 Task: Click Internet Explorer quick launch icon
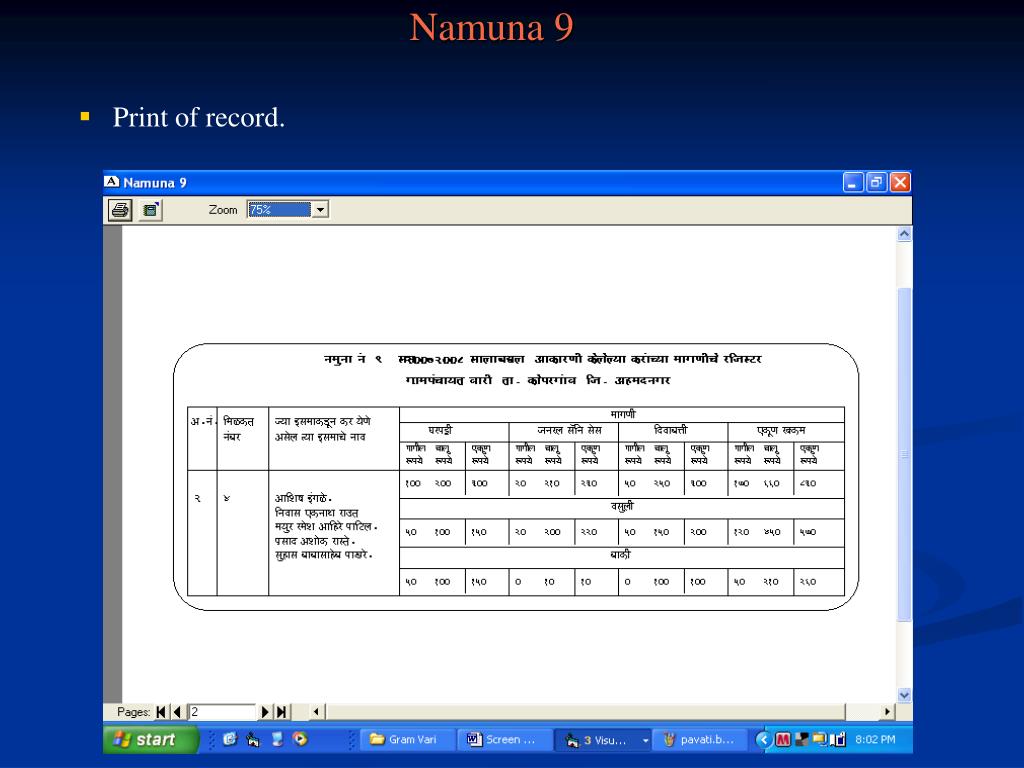click(x=230, y=739)
